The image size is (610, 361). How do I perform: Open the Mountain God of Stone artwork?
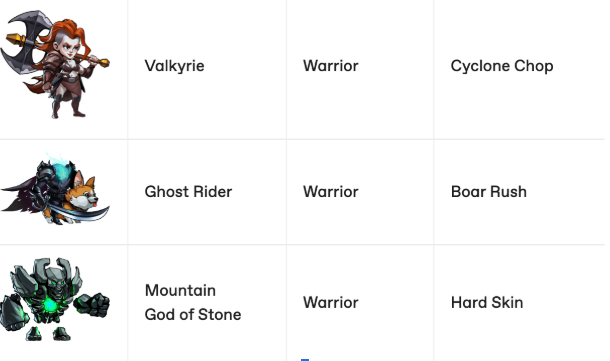55,299
